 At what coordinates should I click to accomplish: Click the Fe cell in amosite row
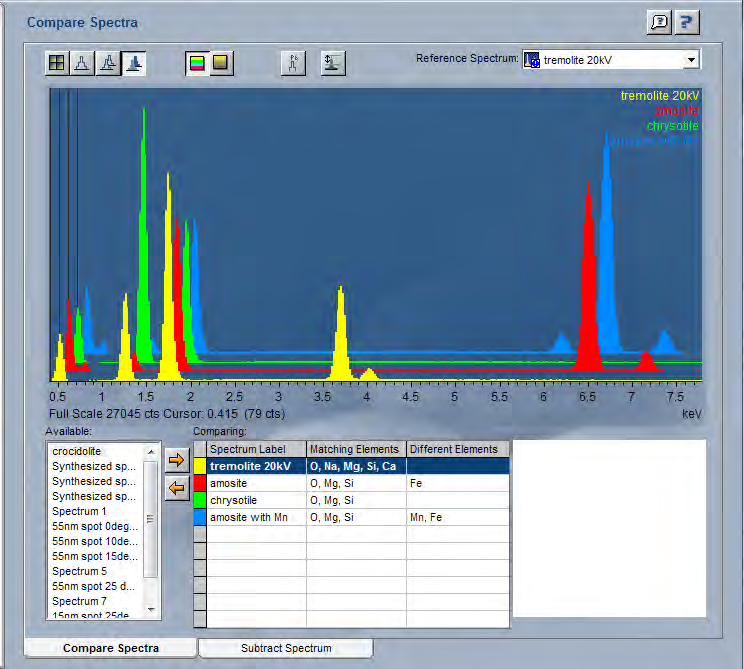pos(458,483)
